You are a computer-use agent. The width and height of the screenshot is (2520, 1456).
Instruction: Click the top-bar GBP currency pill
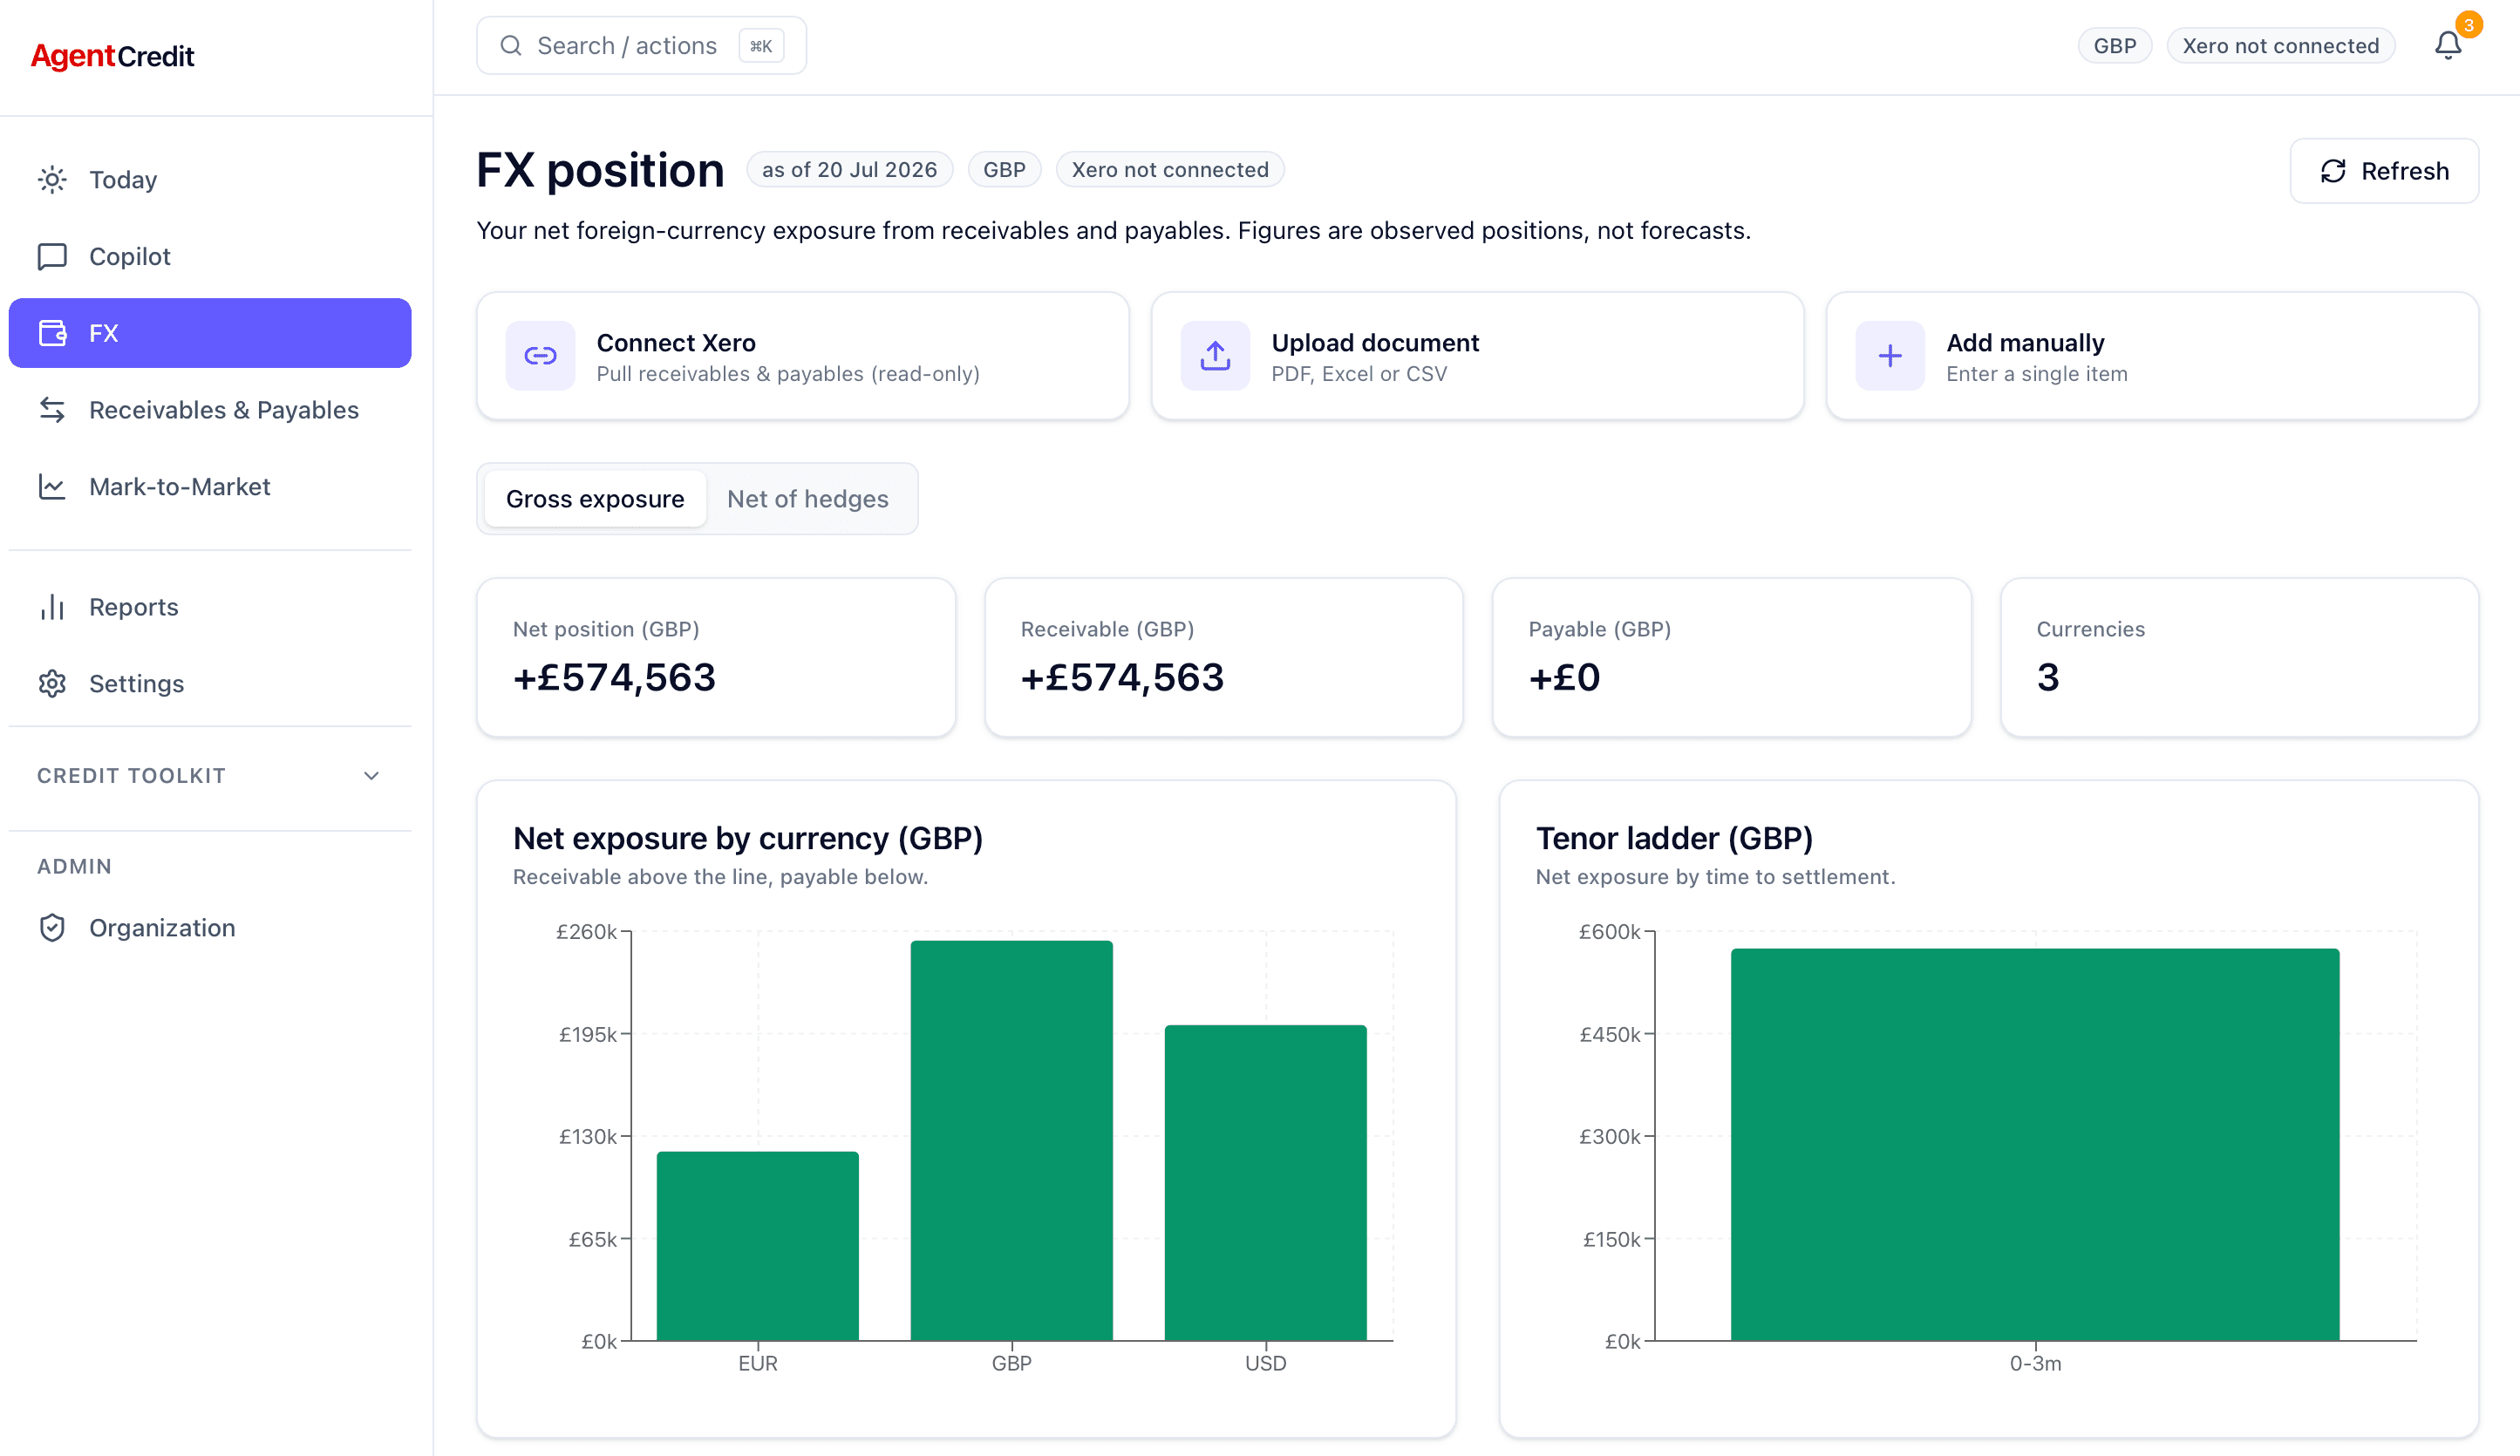pyautogui.click(x=2114, y=46)
